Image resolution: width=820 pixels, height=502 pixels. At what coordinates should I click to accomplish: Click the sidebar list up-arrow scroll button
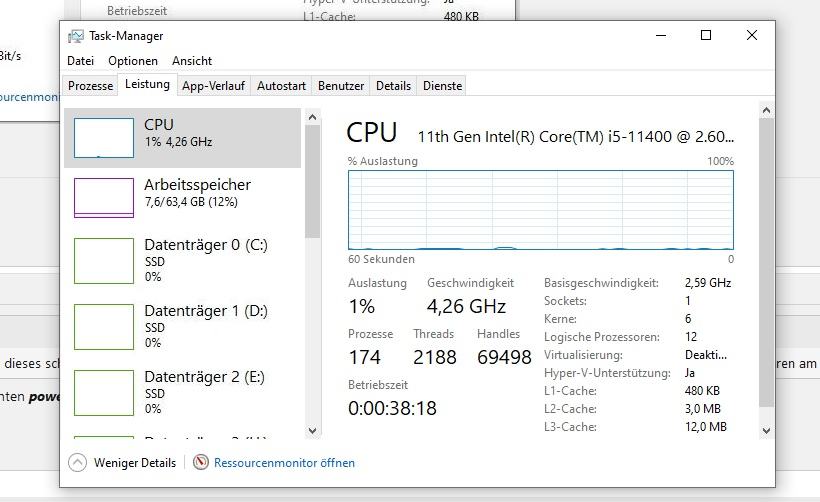[x=313, y=117]
